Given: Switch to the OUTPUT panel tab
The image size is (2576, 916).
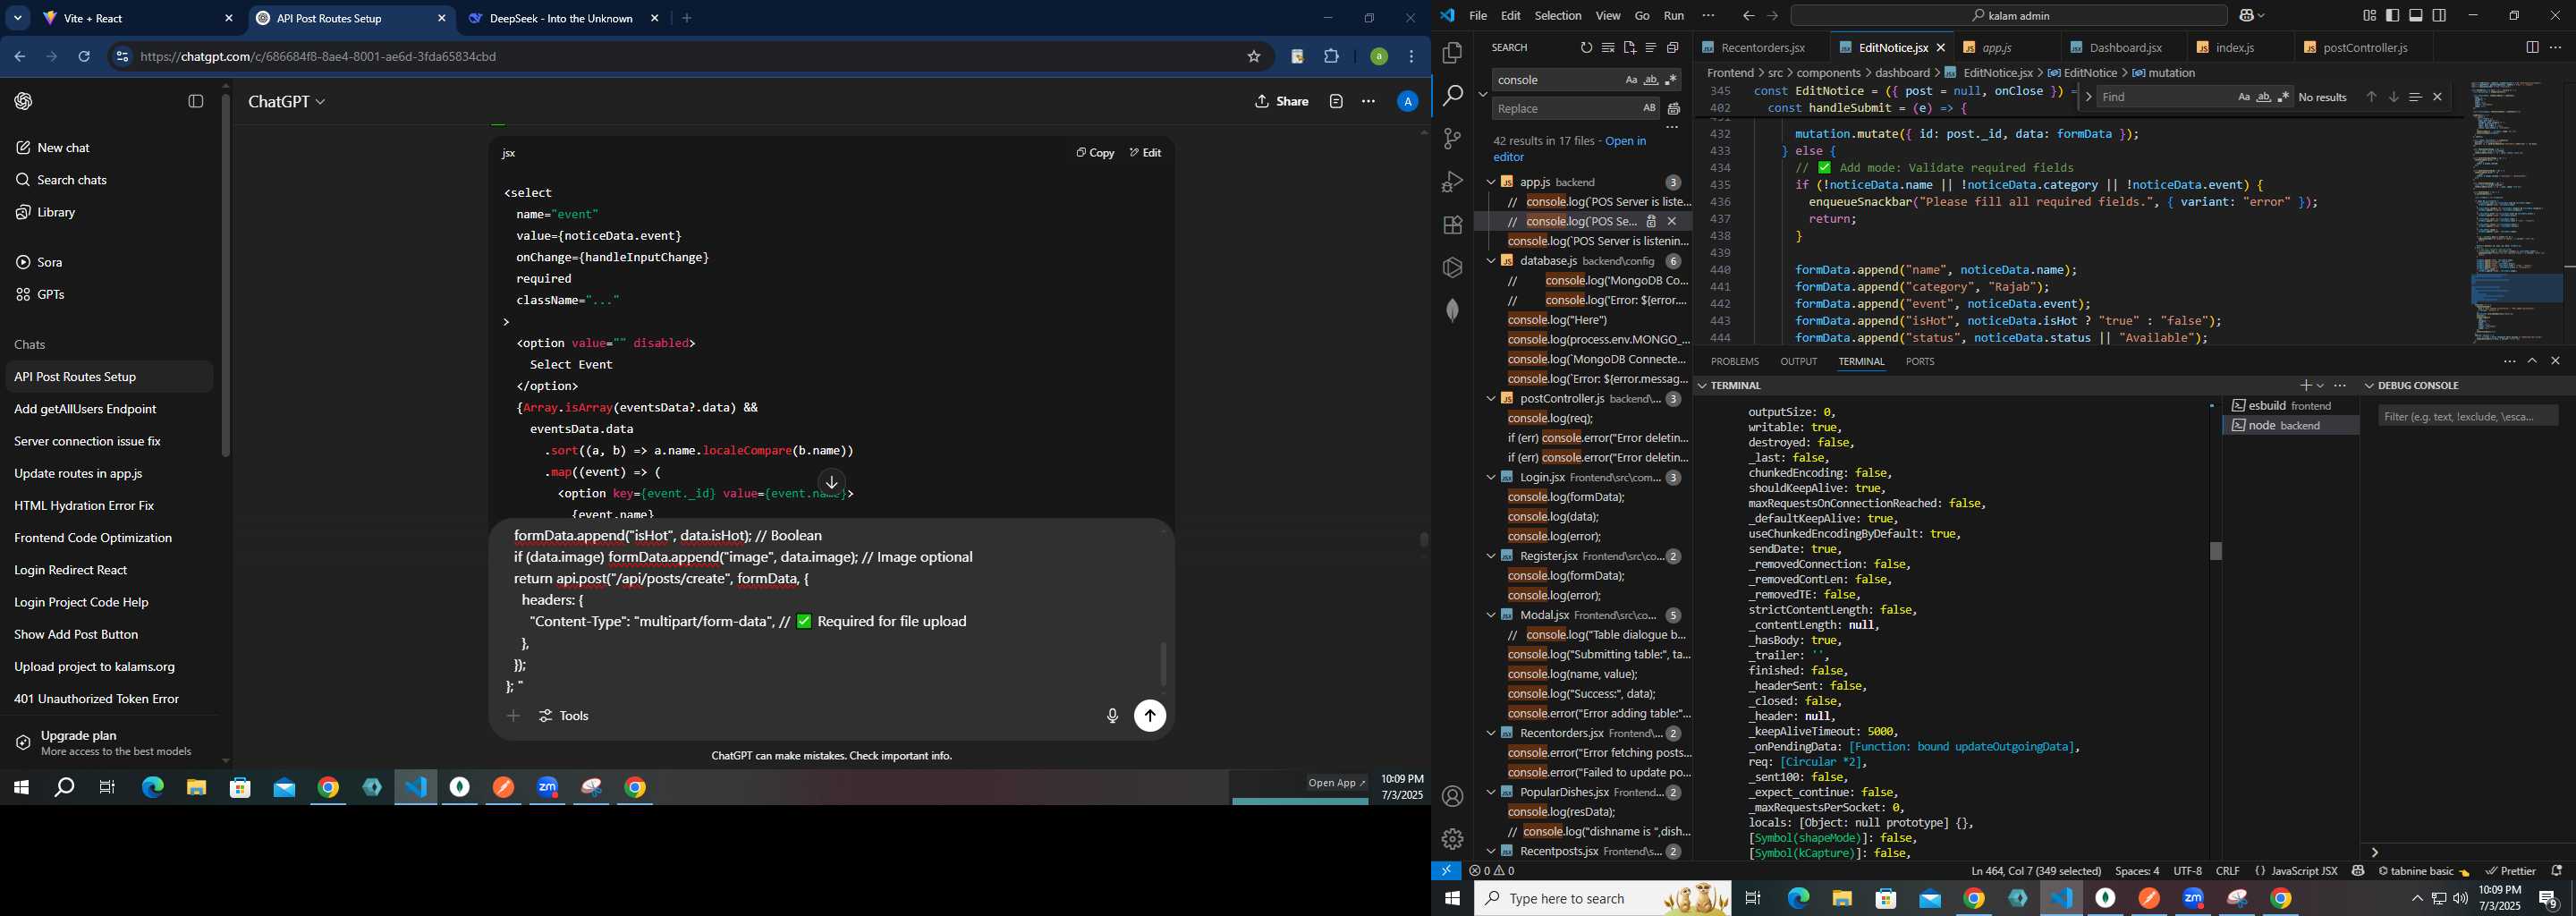Looking at the screenshot, I should coord(1798,362).
